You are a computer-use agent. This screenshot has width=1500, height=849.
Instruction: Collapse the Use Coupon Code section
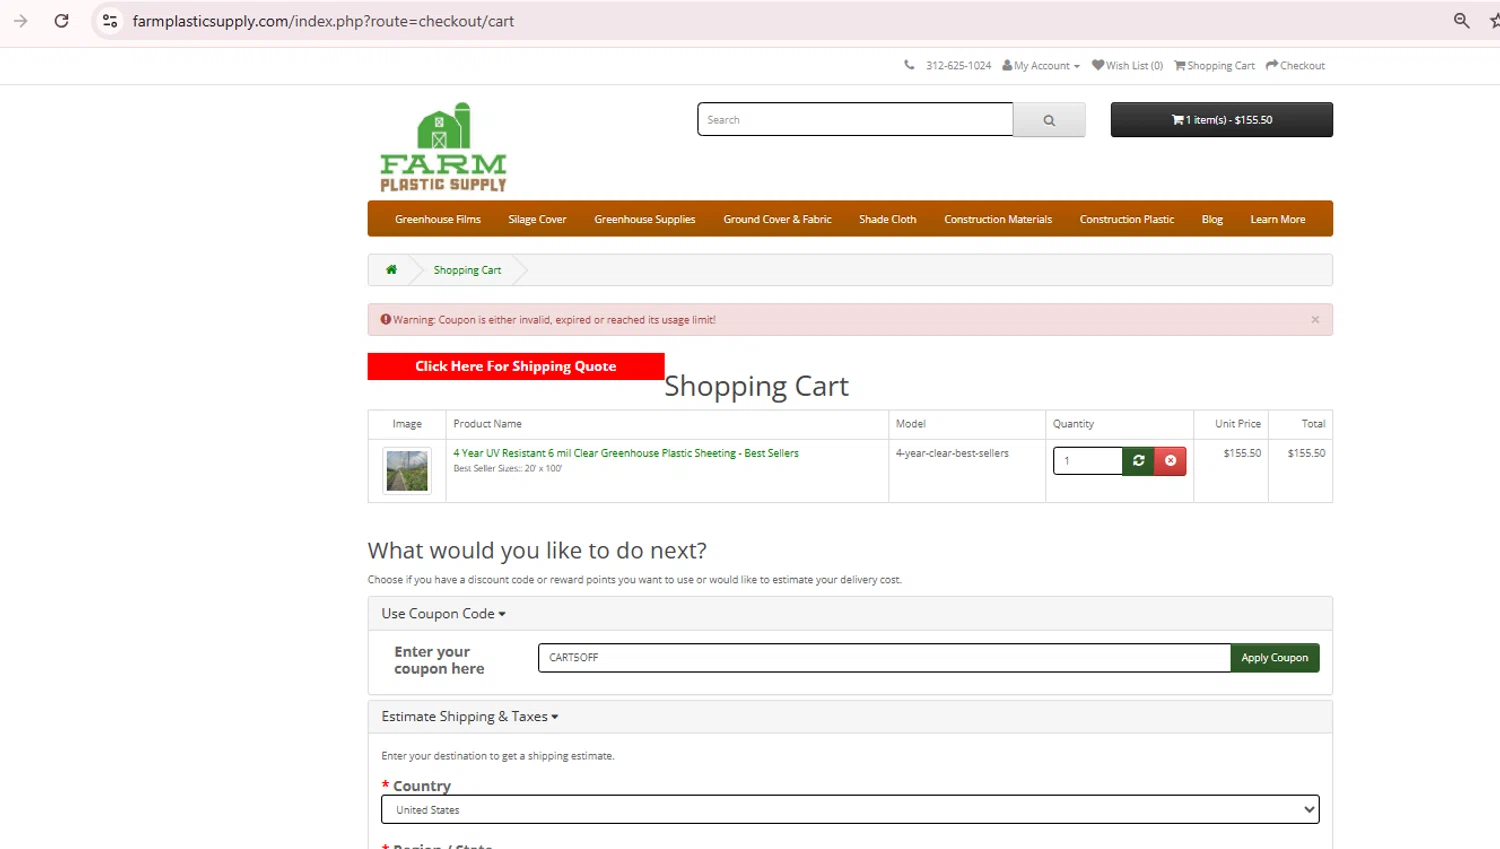[443, 614]
